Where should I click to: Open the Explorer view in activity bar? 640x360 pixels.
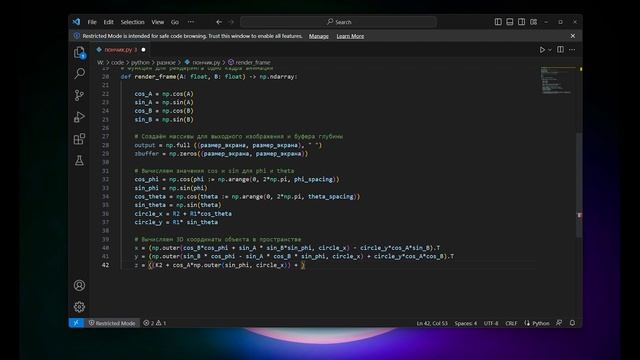coord(79,53)
